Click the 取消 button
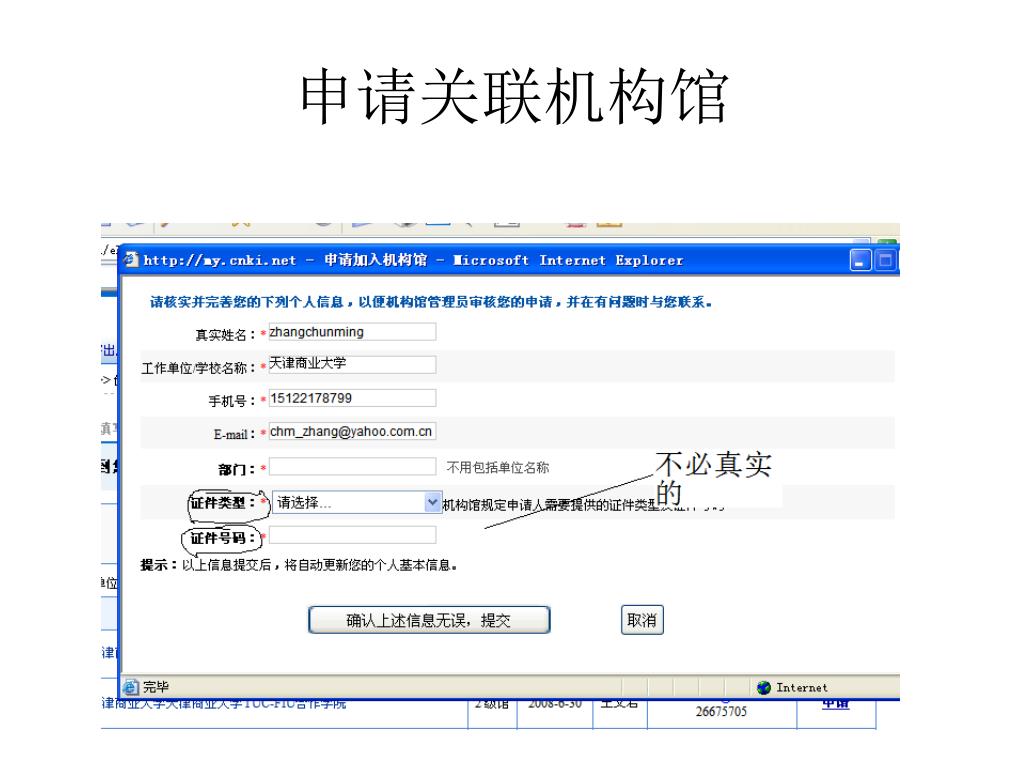 [642, 620]
